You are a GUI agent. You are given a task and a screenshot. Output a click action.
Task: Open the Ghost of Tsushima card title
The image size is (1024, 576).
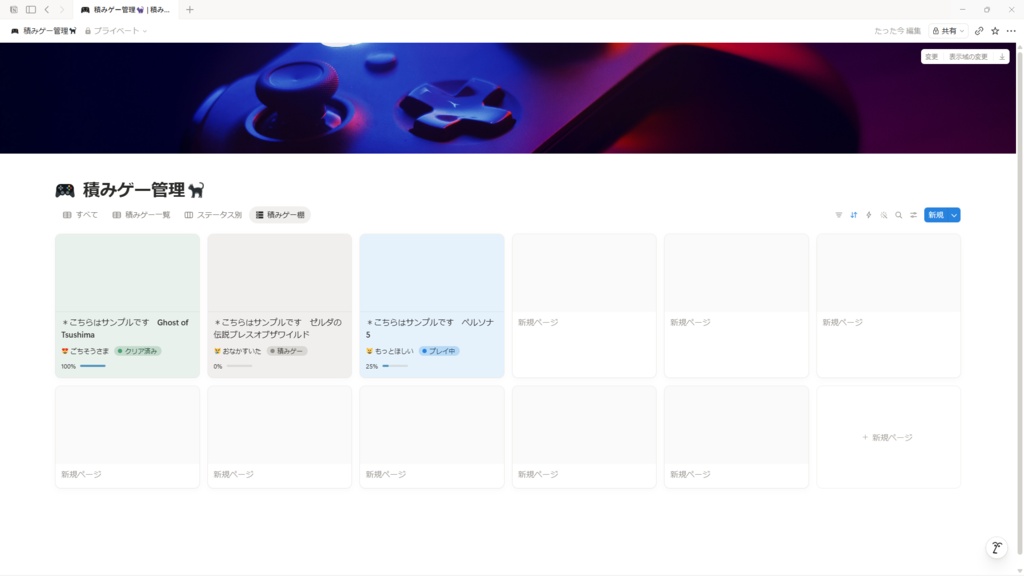pos(125,328)
